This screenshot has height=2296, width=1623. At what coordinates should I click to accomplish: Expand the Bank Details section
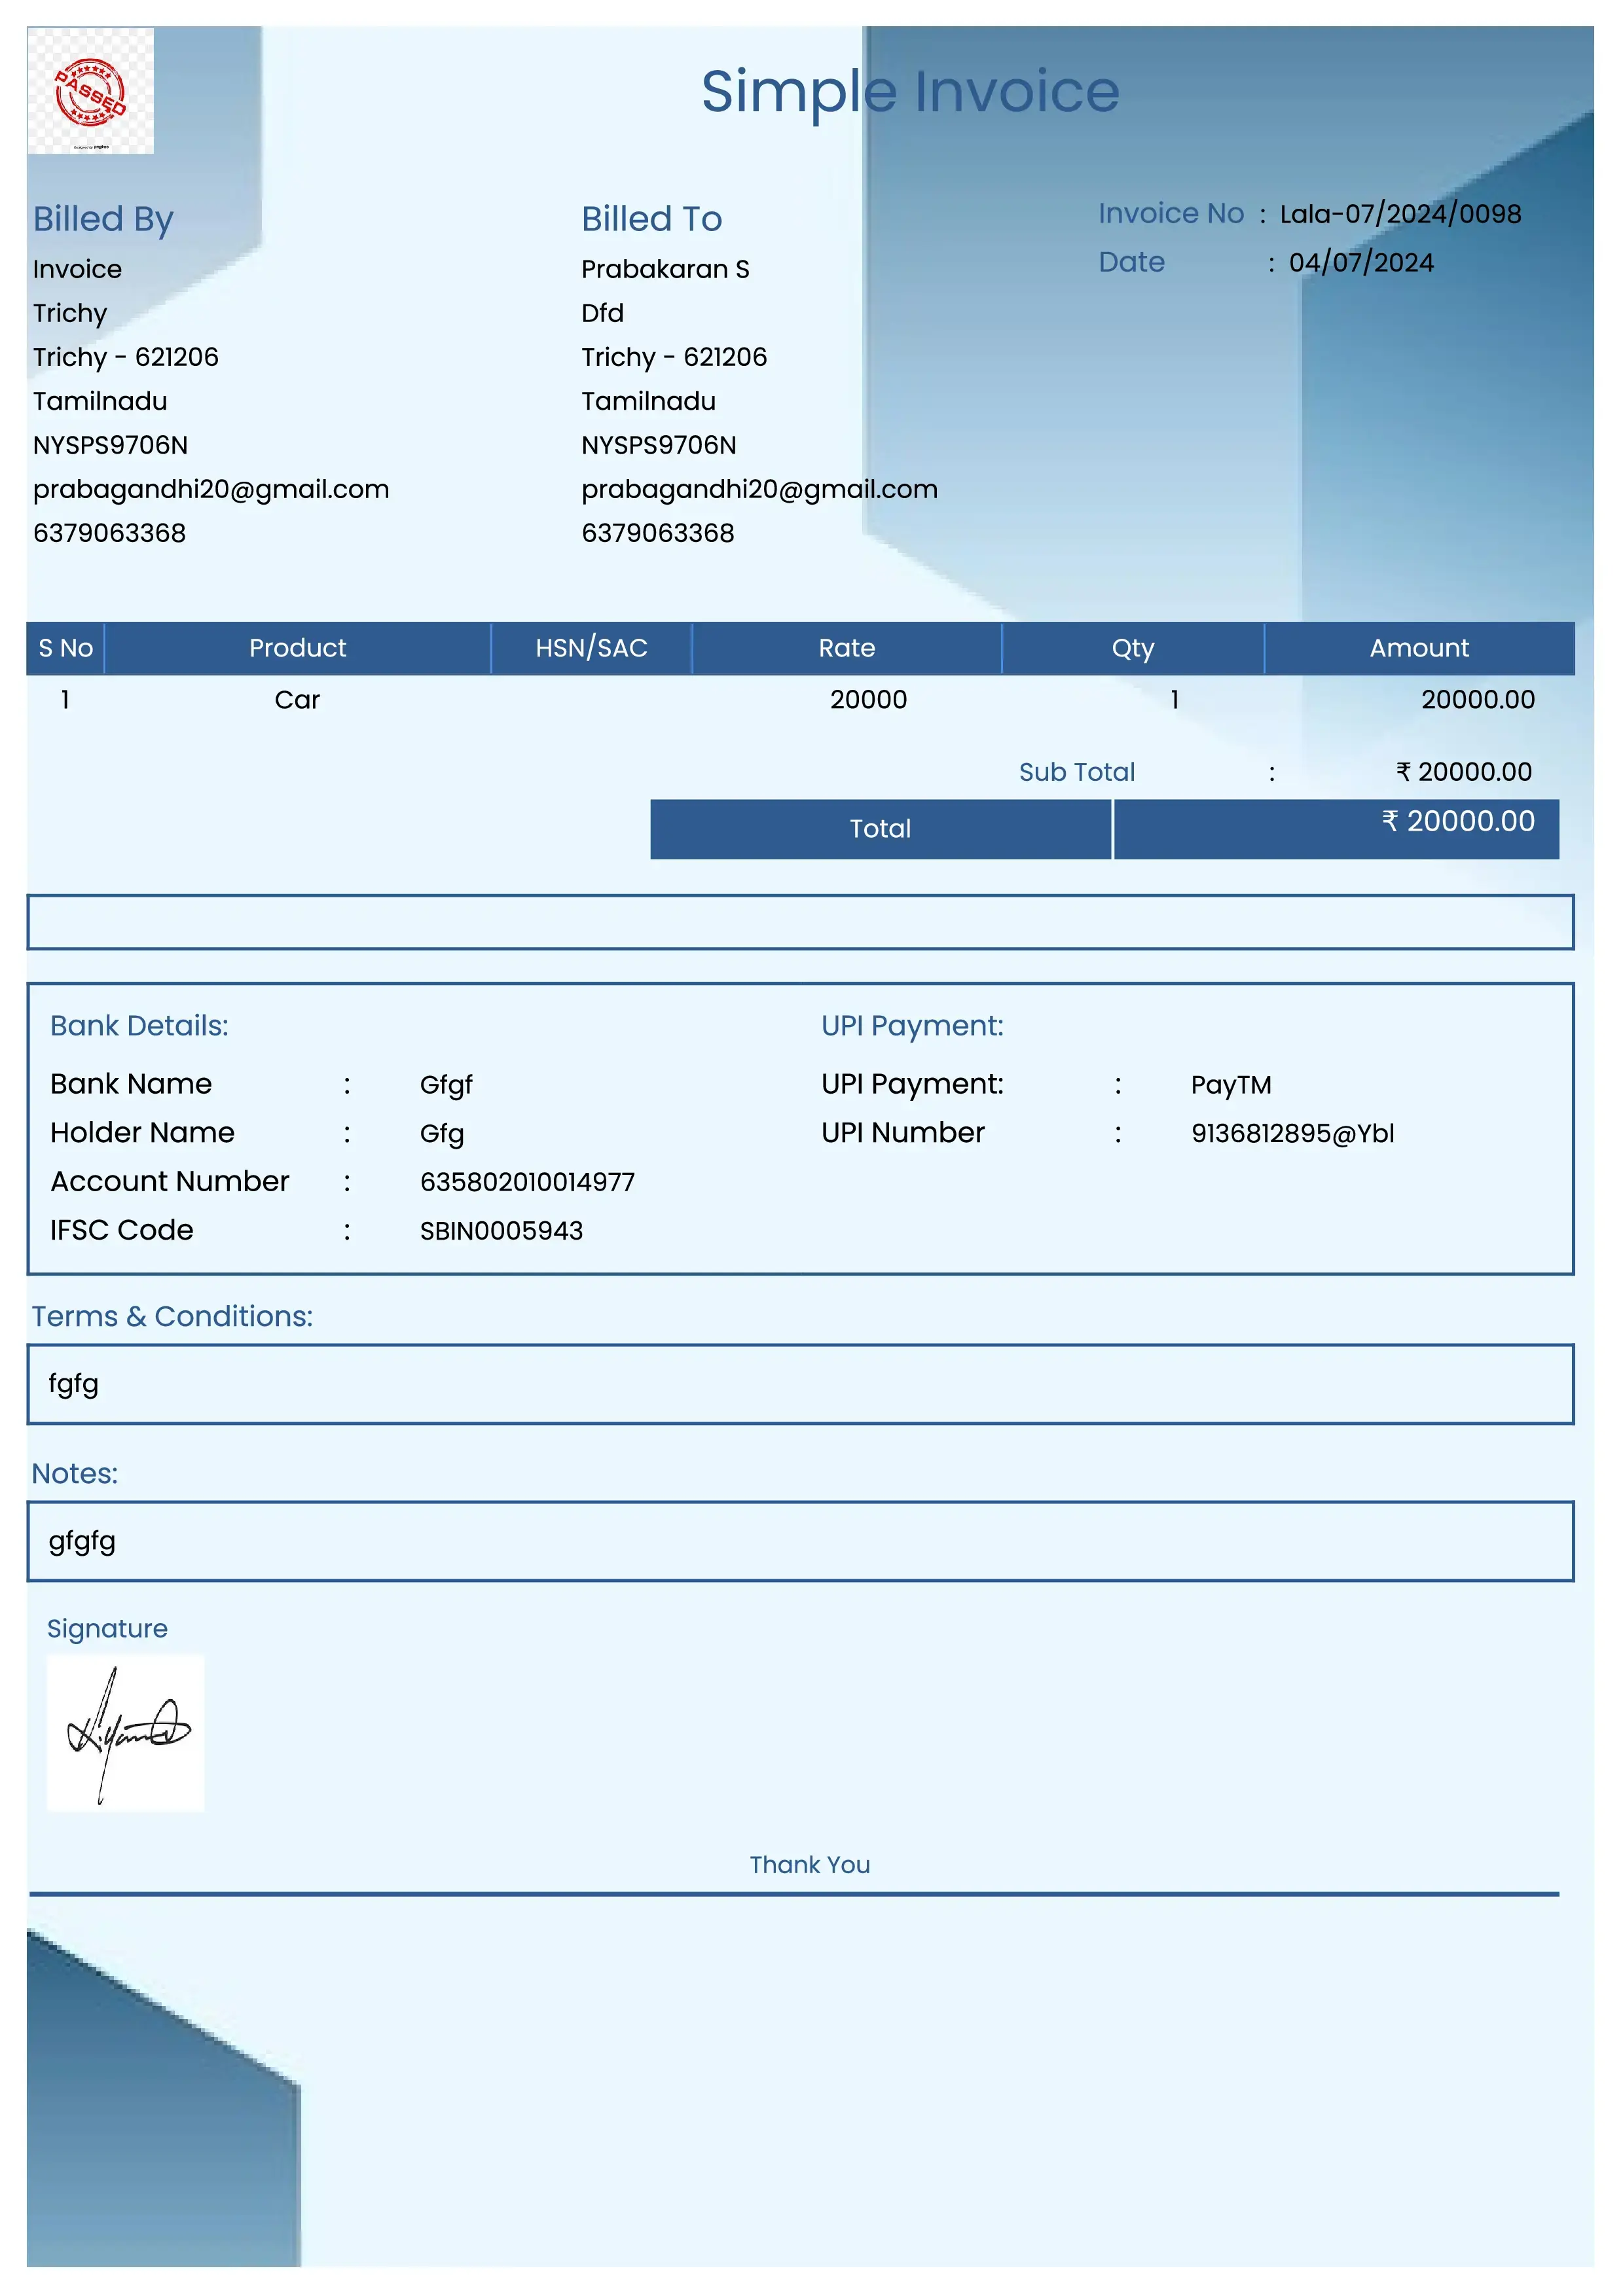pos(139,1025)
